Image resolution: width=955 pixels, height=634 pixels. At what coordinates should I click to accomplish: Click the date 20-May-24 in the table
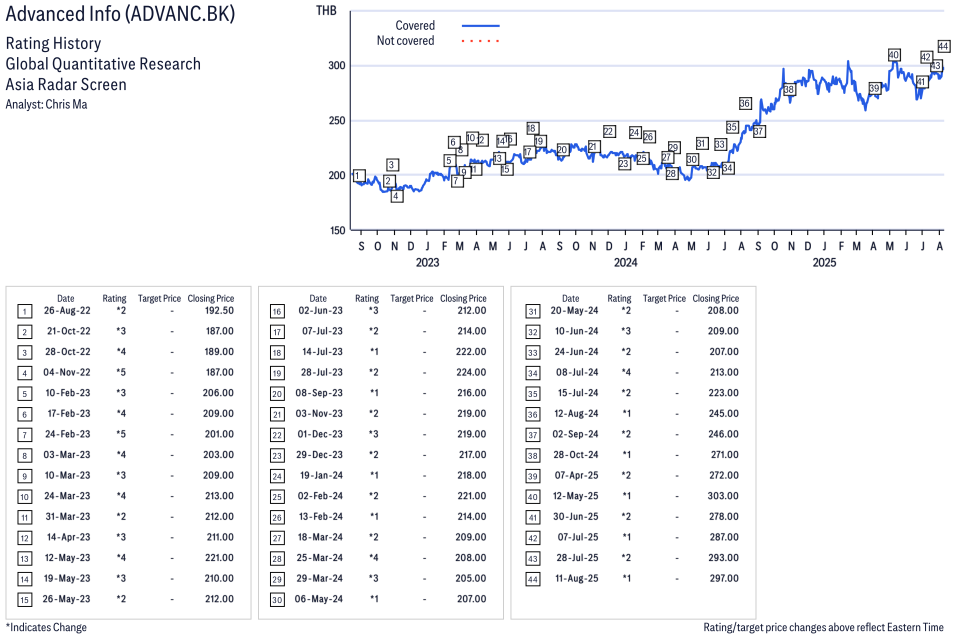(x=574, y=311)
